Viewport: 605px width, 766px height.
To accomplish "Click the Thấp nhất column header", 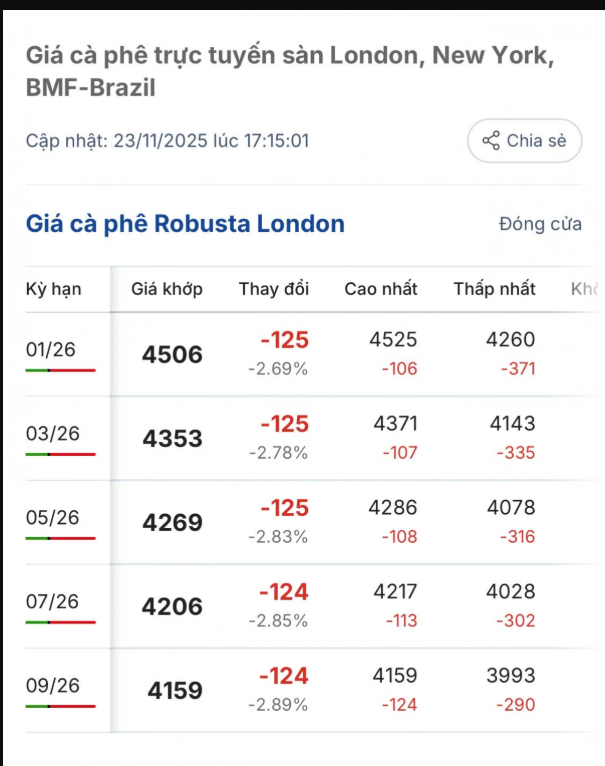I will tap(494, 289).
